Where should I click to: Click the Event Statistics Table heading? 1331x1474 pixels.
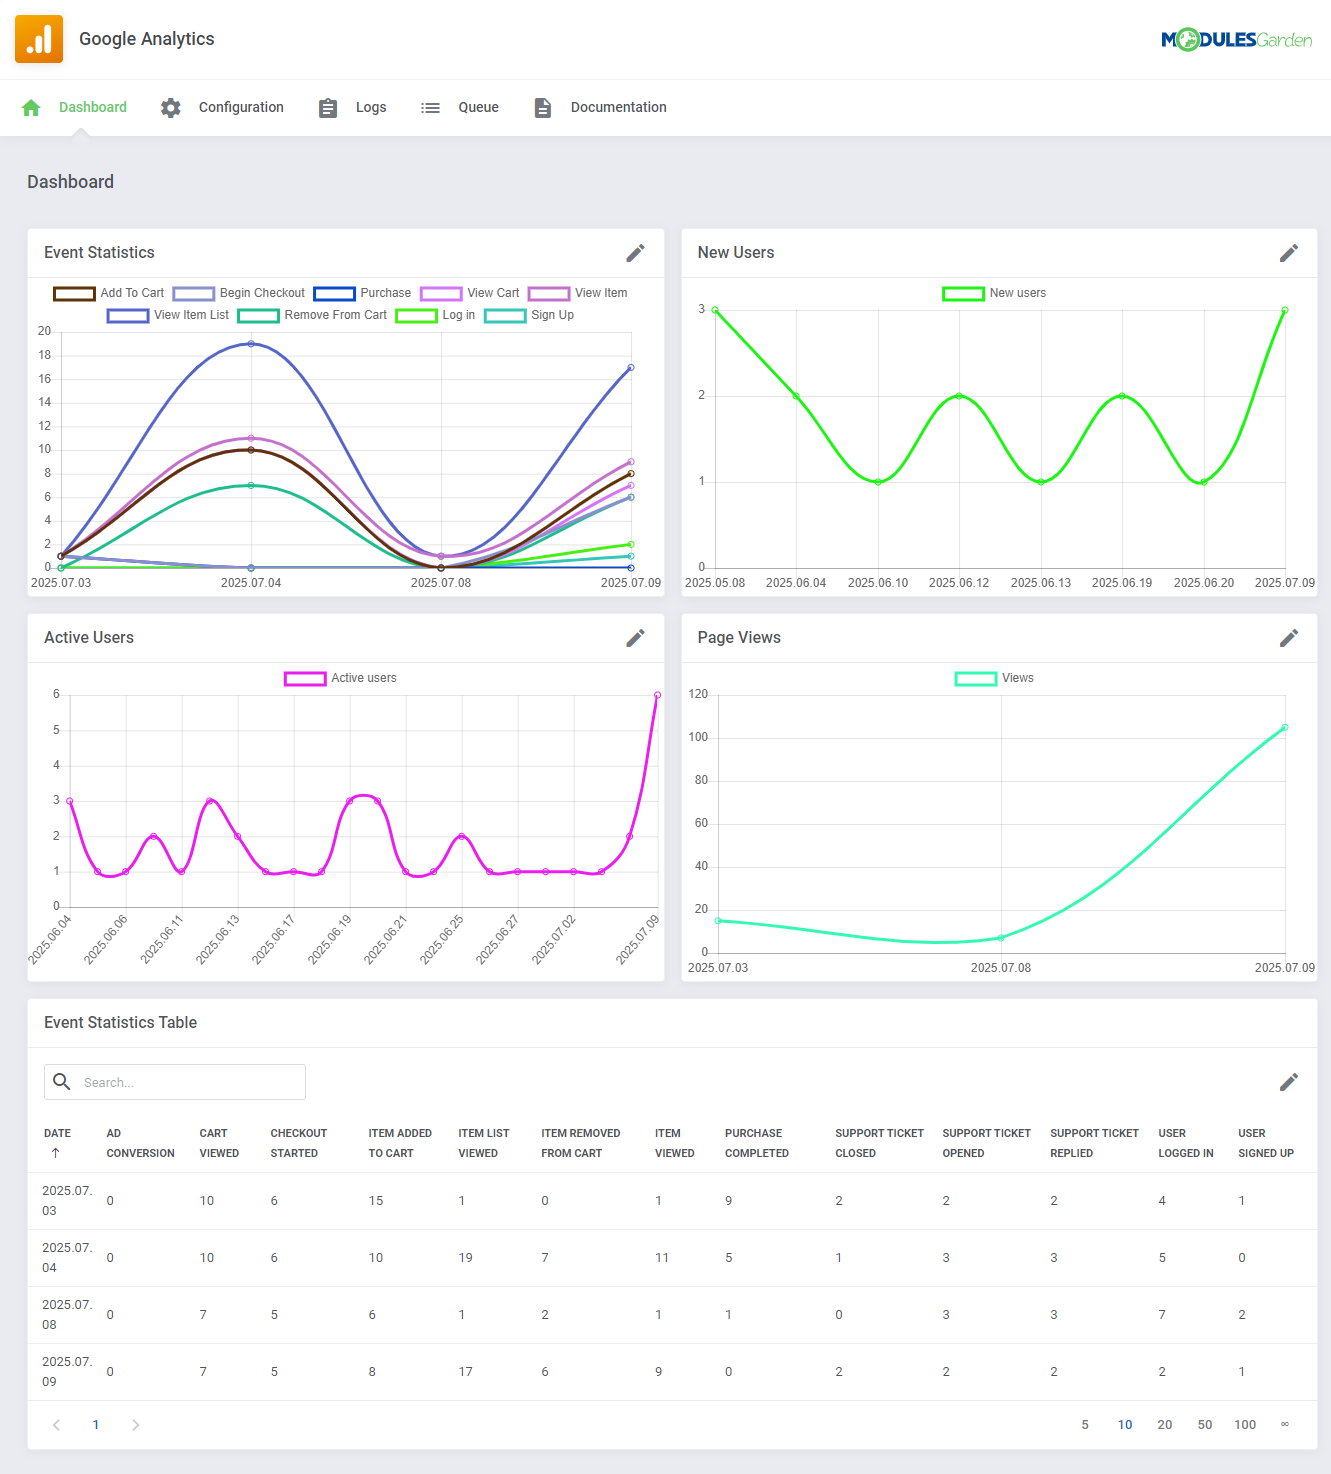(x=120, y=1023)
